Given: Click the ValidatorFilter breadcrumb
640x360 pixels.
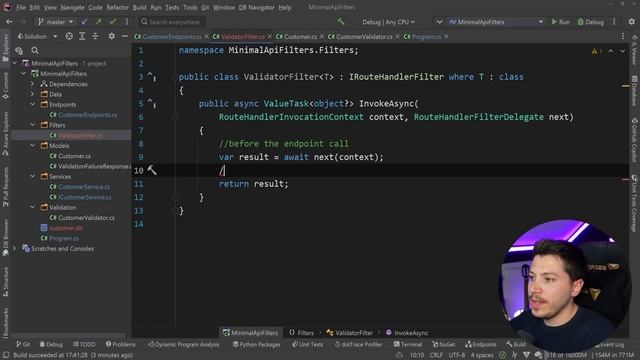Looking at the screenshot, I should 350,333.
